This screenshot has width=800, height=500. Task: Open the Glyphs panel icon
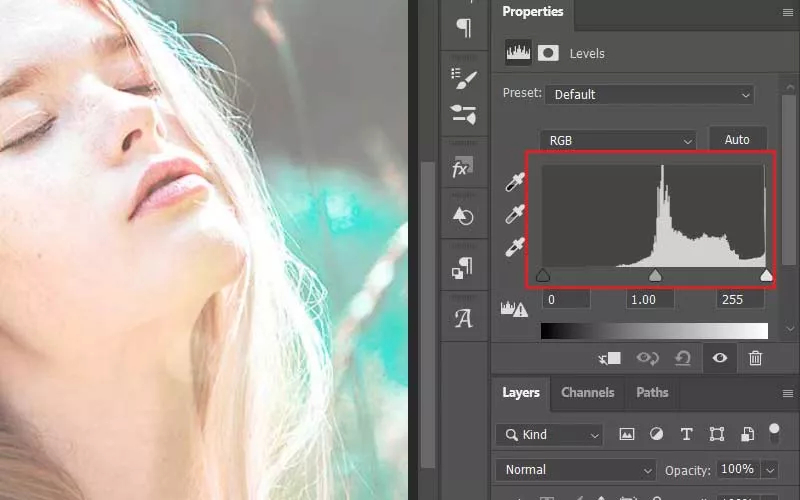point(463,318)
